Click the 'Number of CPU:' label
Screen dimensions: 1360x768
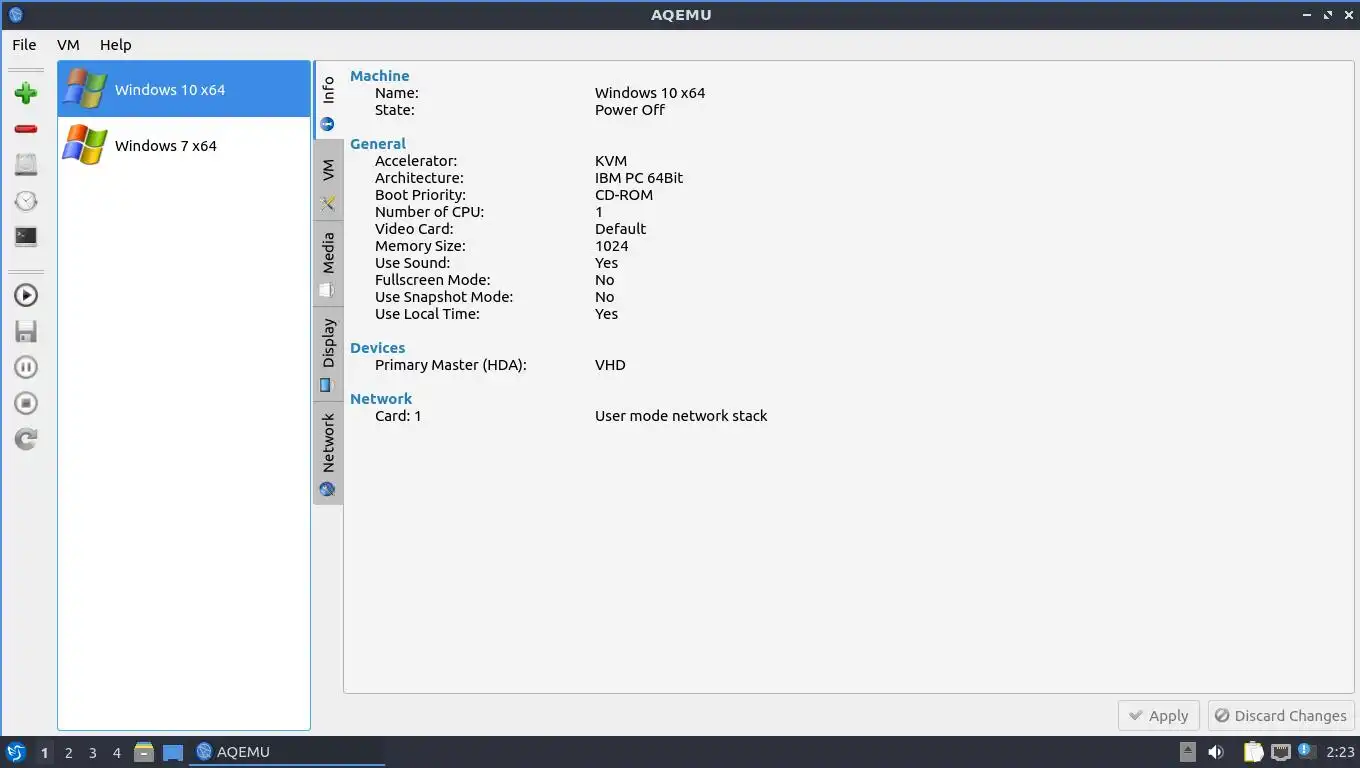click(x=429, y=212)
